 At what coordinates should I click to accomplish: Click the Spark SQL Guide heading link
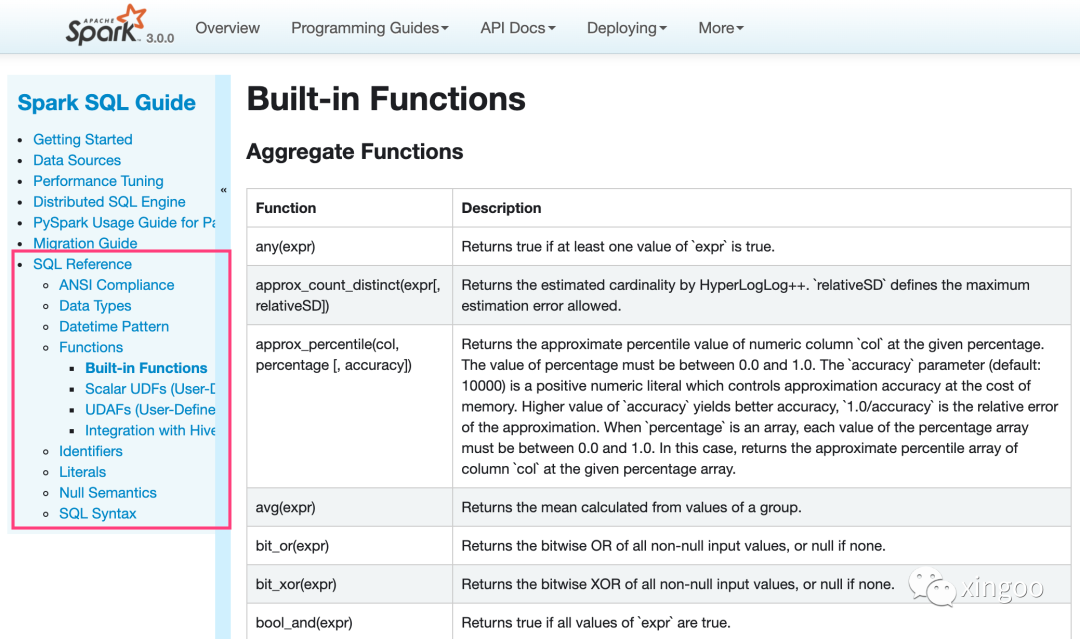click(107, 103)
